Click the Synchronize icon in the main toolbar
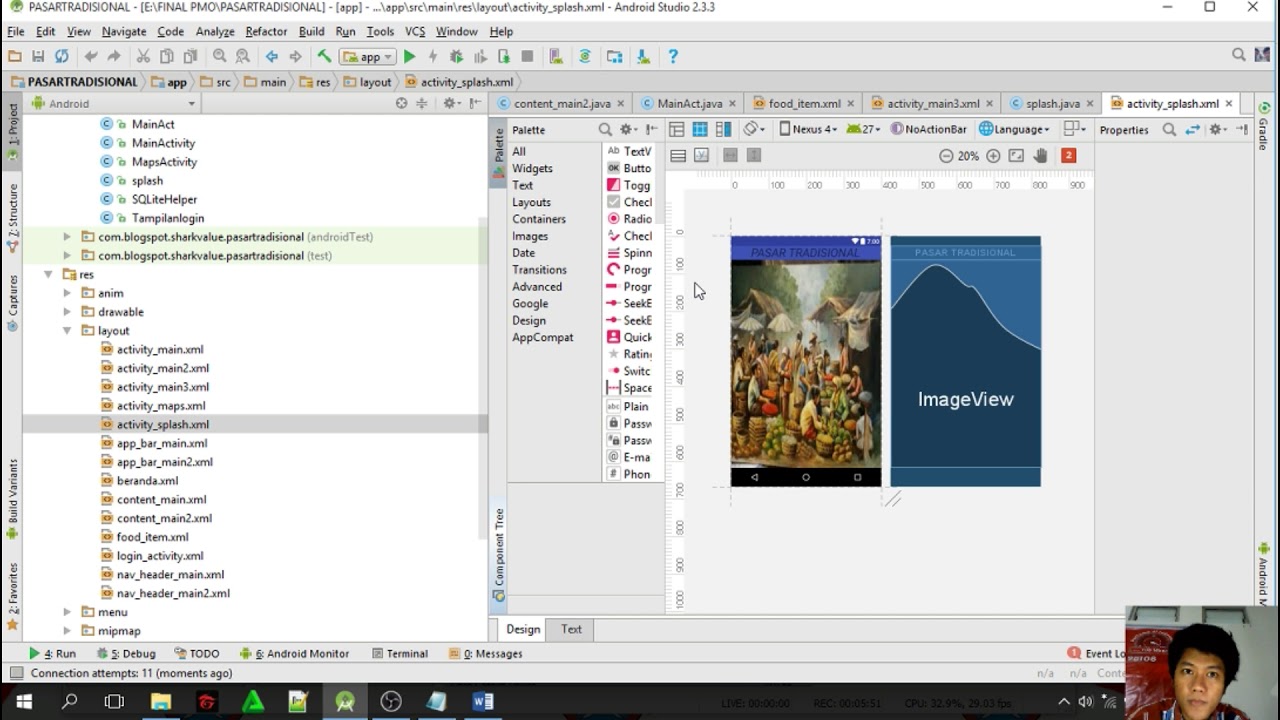Screen dimensions: 1280x720 tap(62, 57)
